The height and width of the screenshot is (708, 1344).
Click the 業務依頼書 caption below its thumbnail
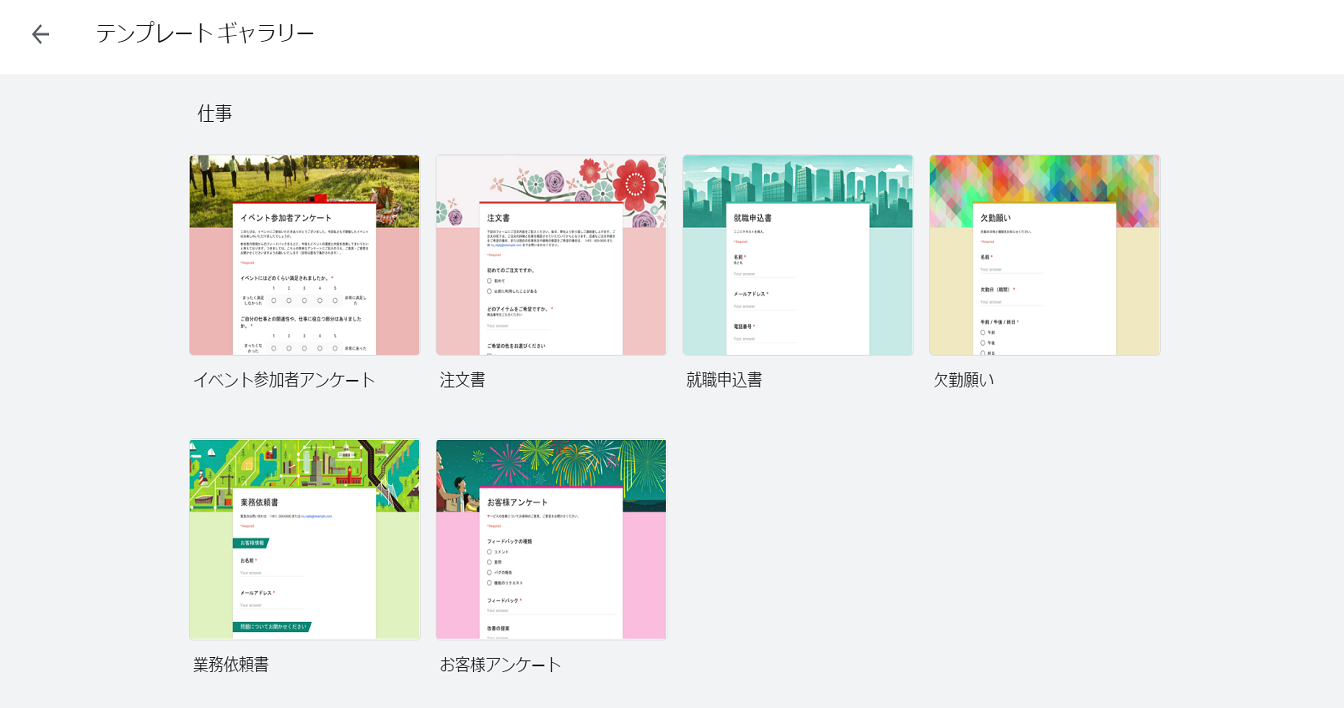pos(231,665)
